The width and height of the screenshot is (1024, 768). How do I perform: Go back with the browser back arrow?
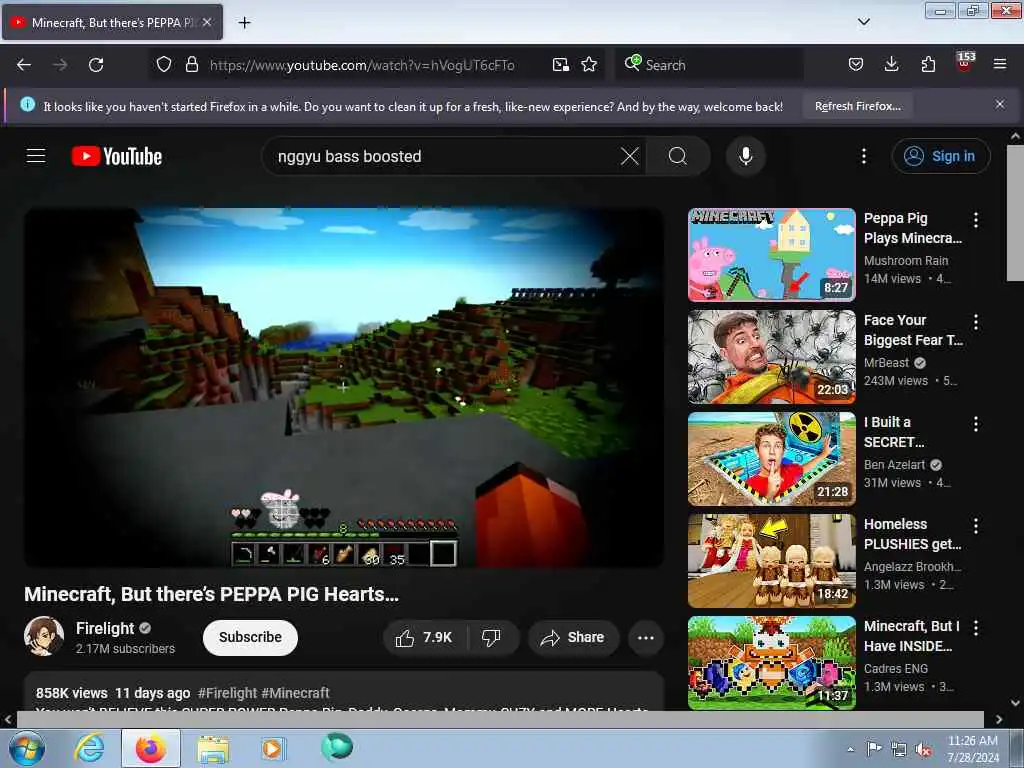click(x=24, y=65)
